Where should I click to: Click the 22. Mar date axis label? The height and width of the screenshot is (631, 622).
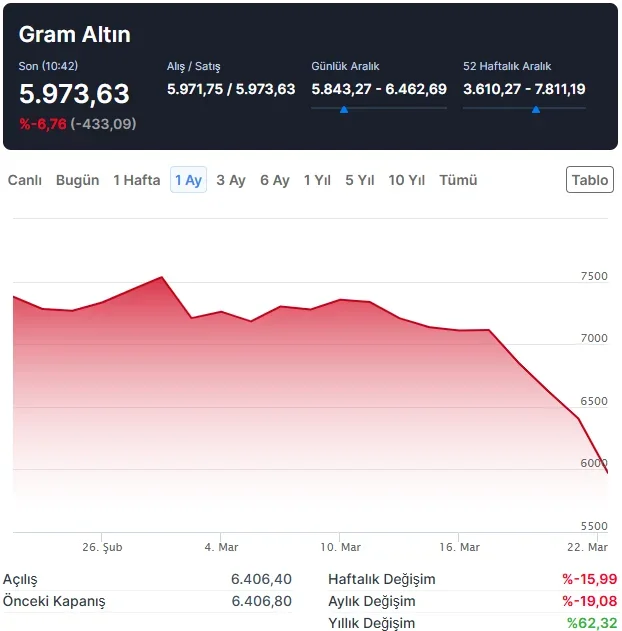(586, 547)
